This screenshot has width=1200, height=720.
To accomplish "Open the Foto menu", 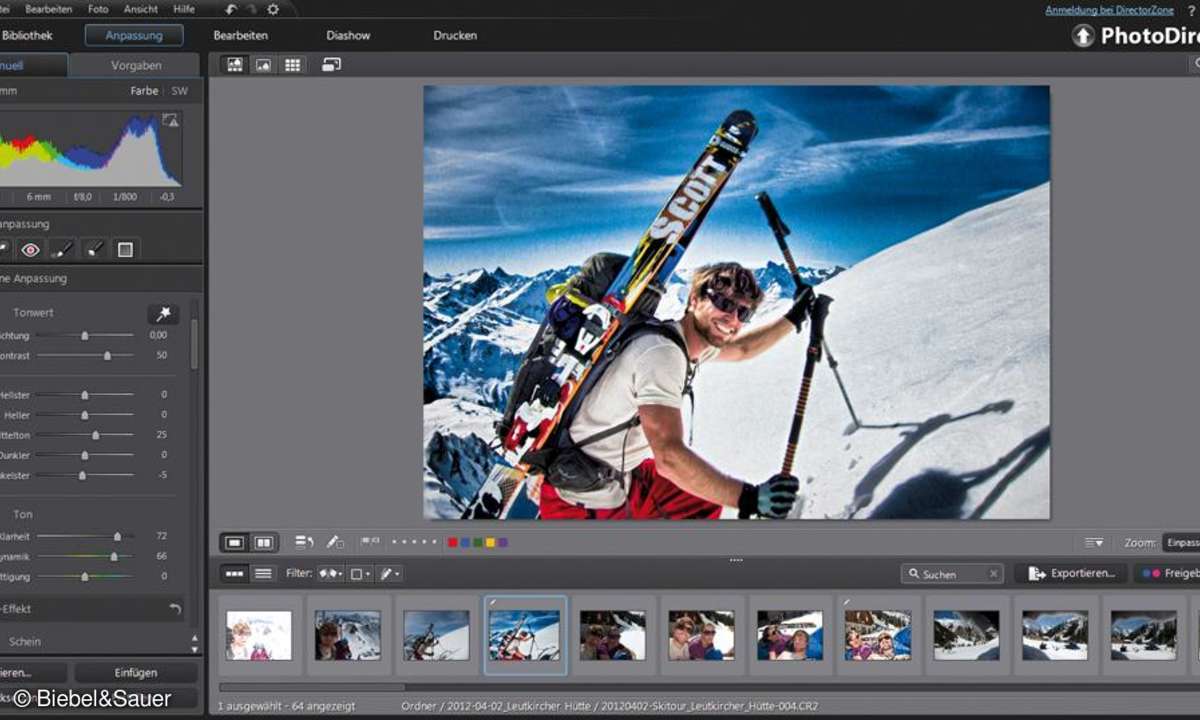I will (98, 9).
